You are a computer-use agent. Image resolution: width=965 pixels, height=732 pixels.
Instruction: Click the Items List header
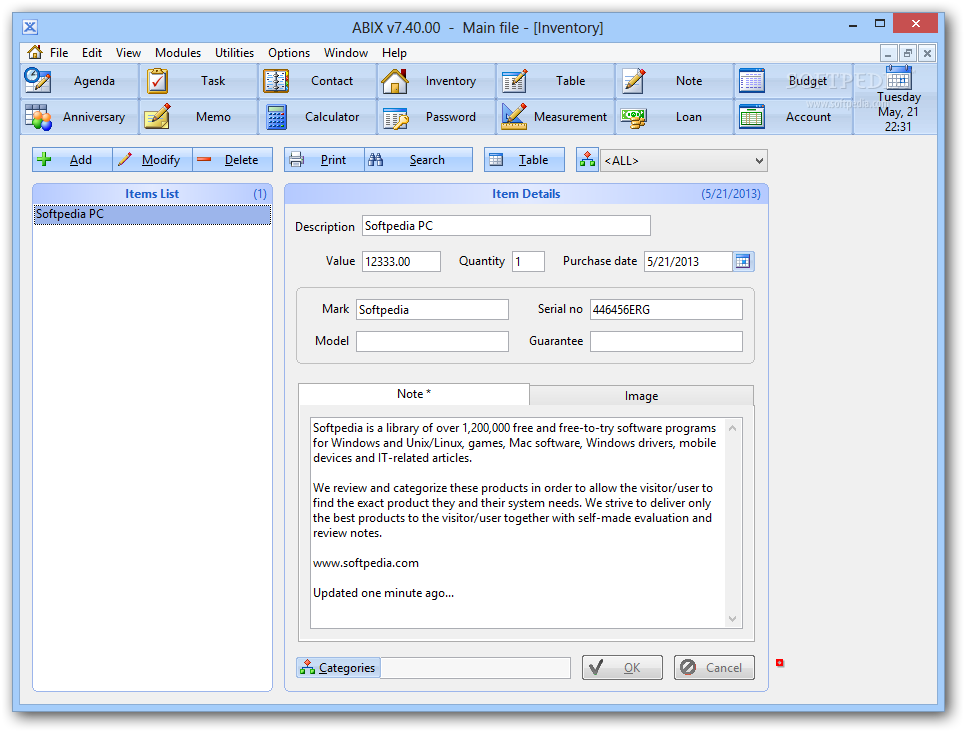click(x=152, y=194)
